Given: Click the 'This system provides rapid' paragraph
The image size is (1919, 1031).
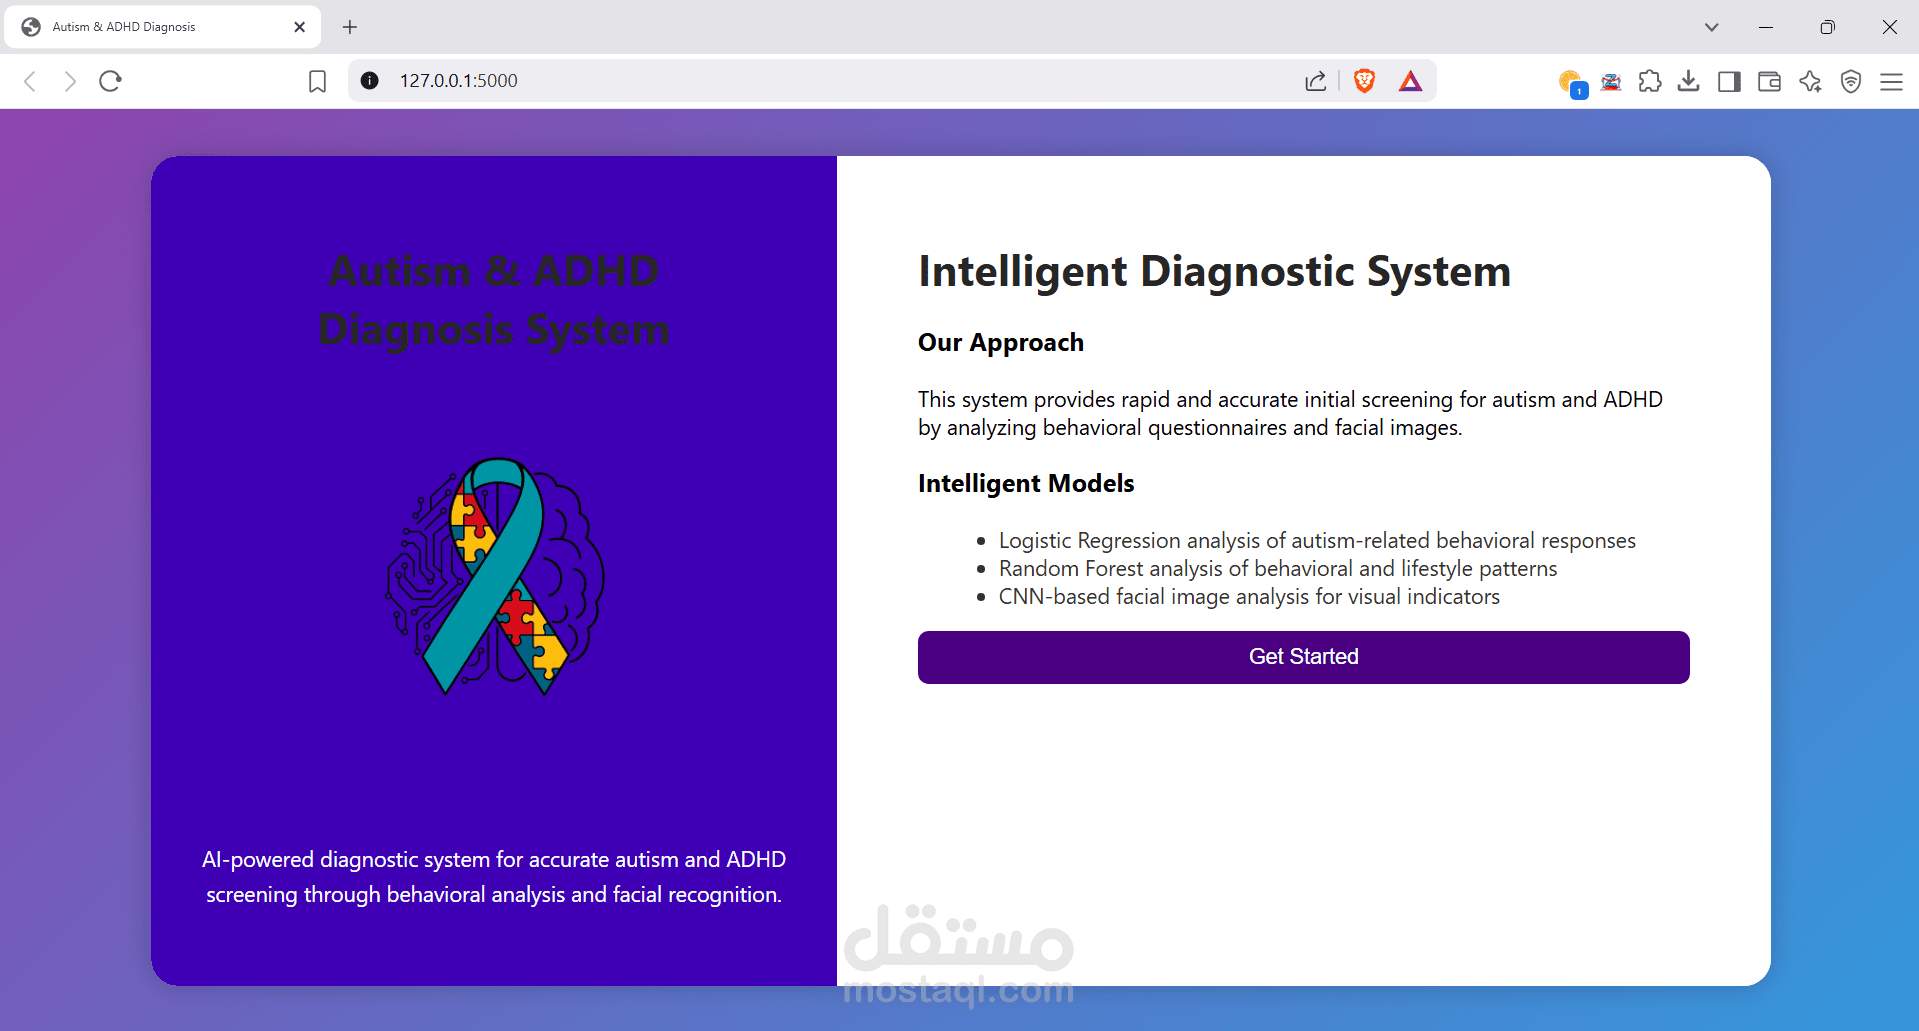Looking at the screenshot, I should click(1290, 413).
